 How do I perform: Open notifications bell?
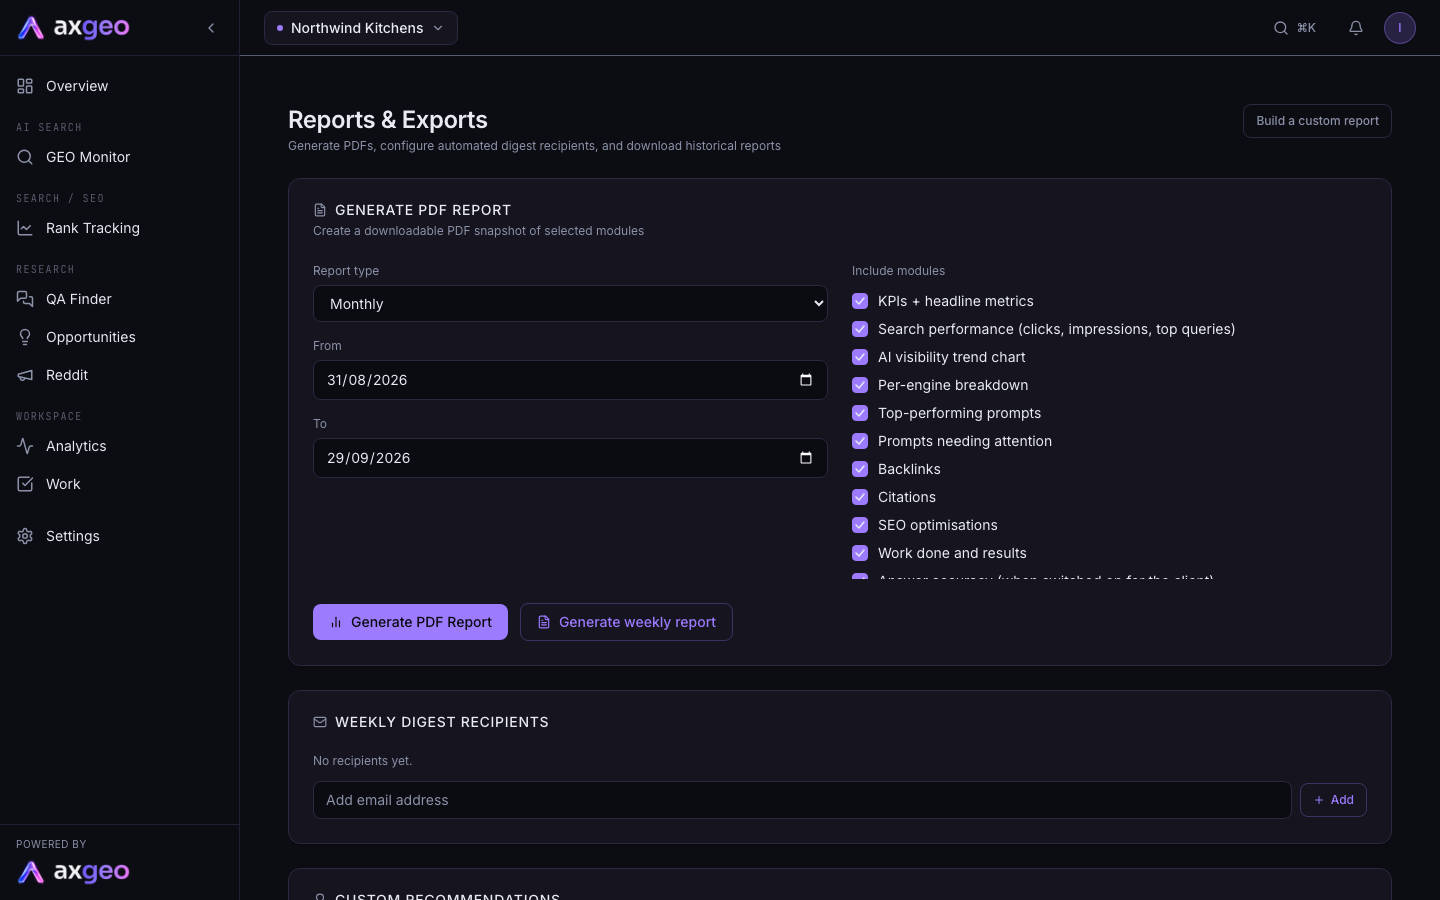(x=1356, y=28)
